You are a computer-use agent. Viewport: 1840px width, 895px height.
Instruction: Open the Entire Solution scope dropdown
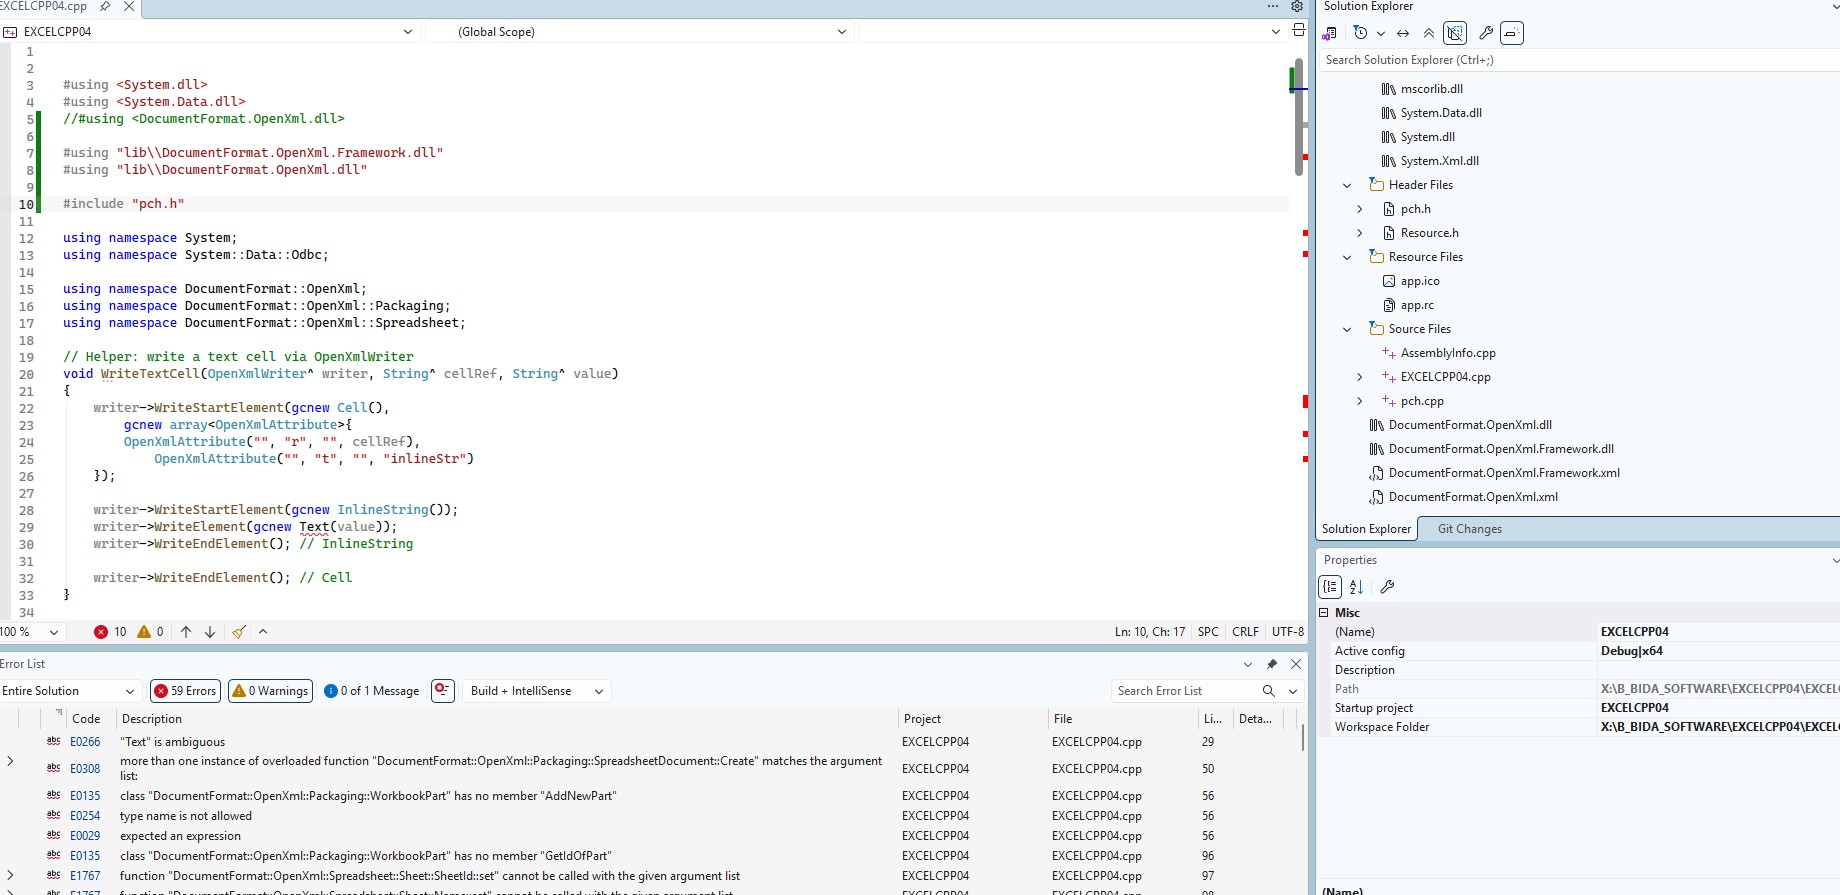[x=68, y=691]
